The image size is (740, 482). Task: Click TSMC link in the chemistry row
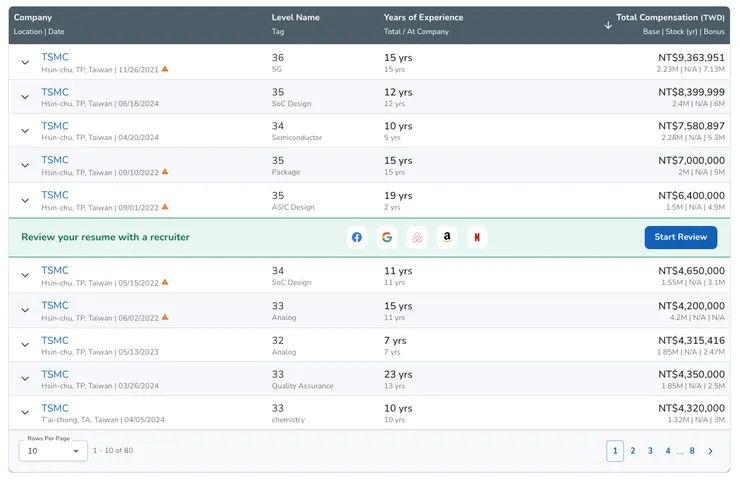(55, 408)
